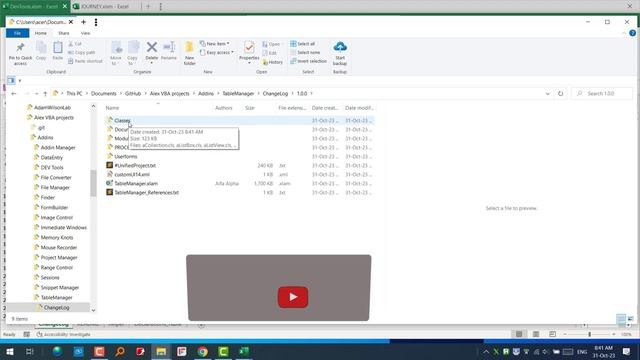Switch to the details view layout icon

coord(621,318)
